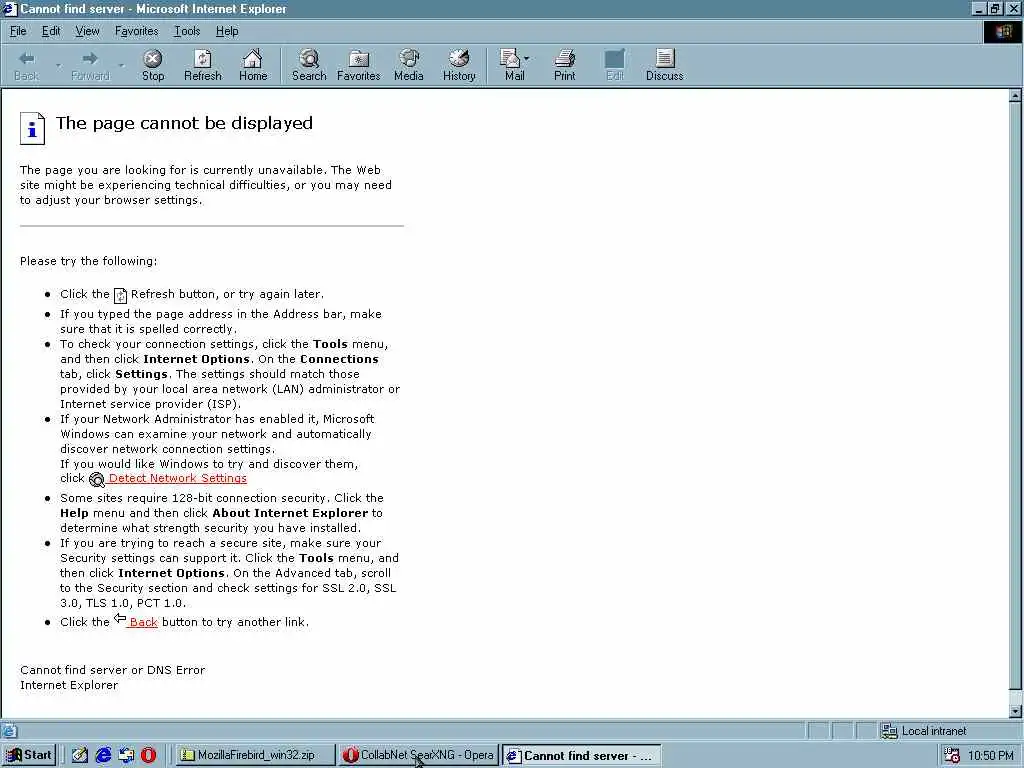Click the Back toolbar arrow

[x=27, y=65]
